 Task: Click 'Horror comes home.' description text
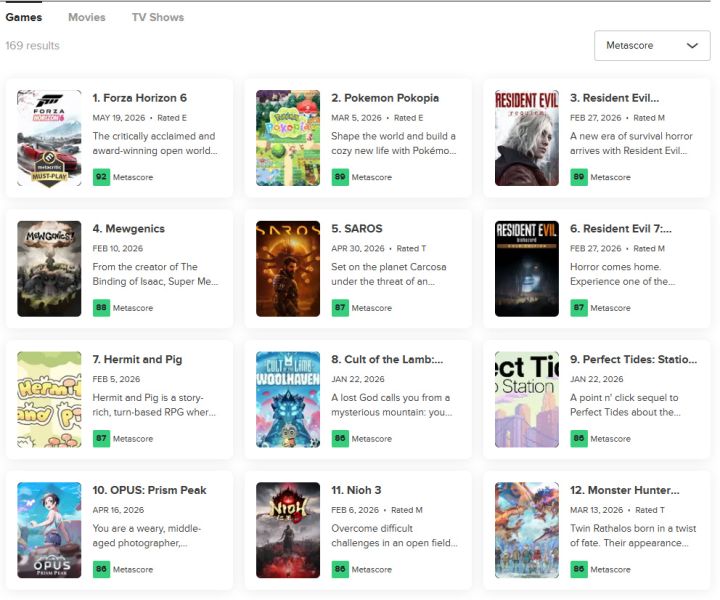pos(622,274)
